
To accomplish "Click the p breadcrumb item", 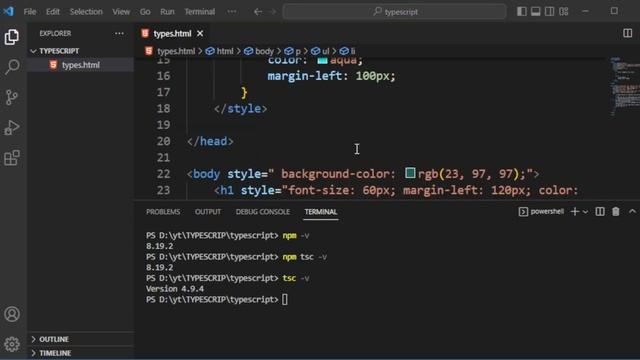I will click(298, 51).
